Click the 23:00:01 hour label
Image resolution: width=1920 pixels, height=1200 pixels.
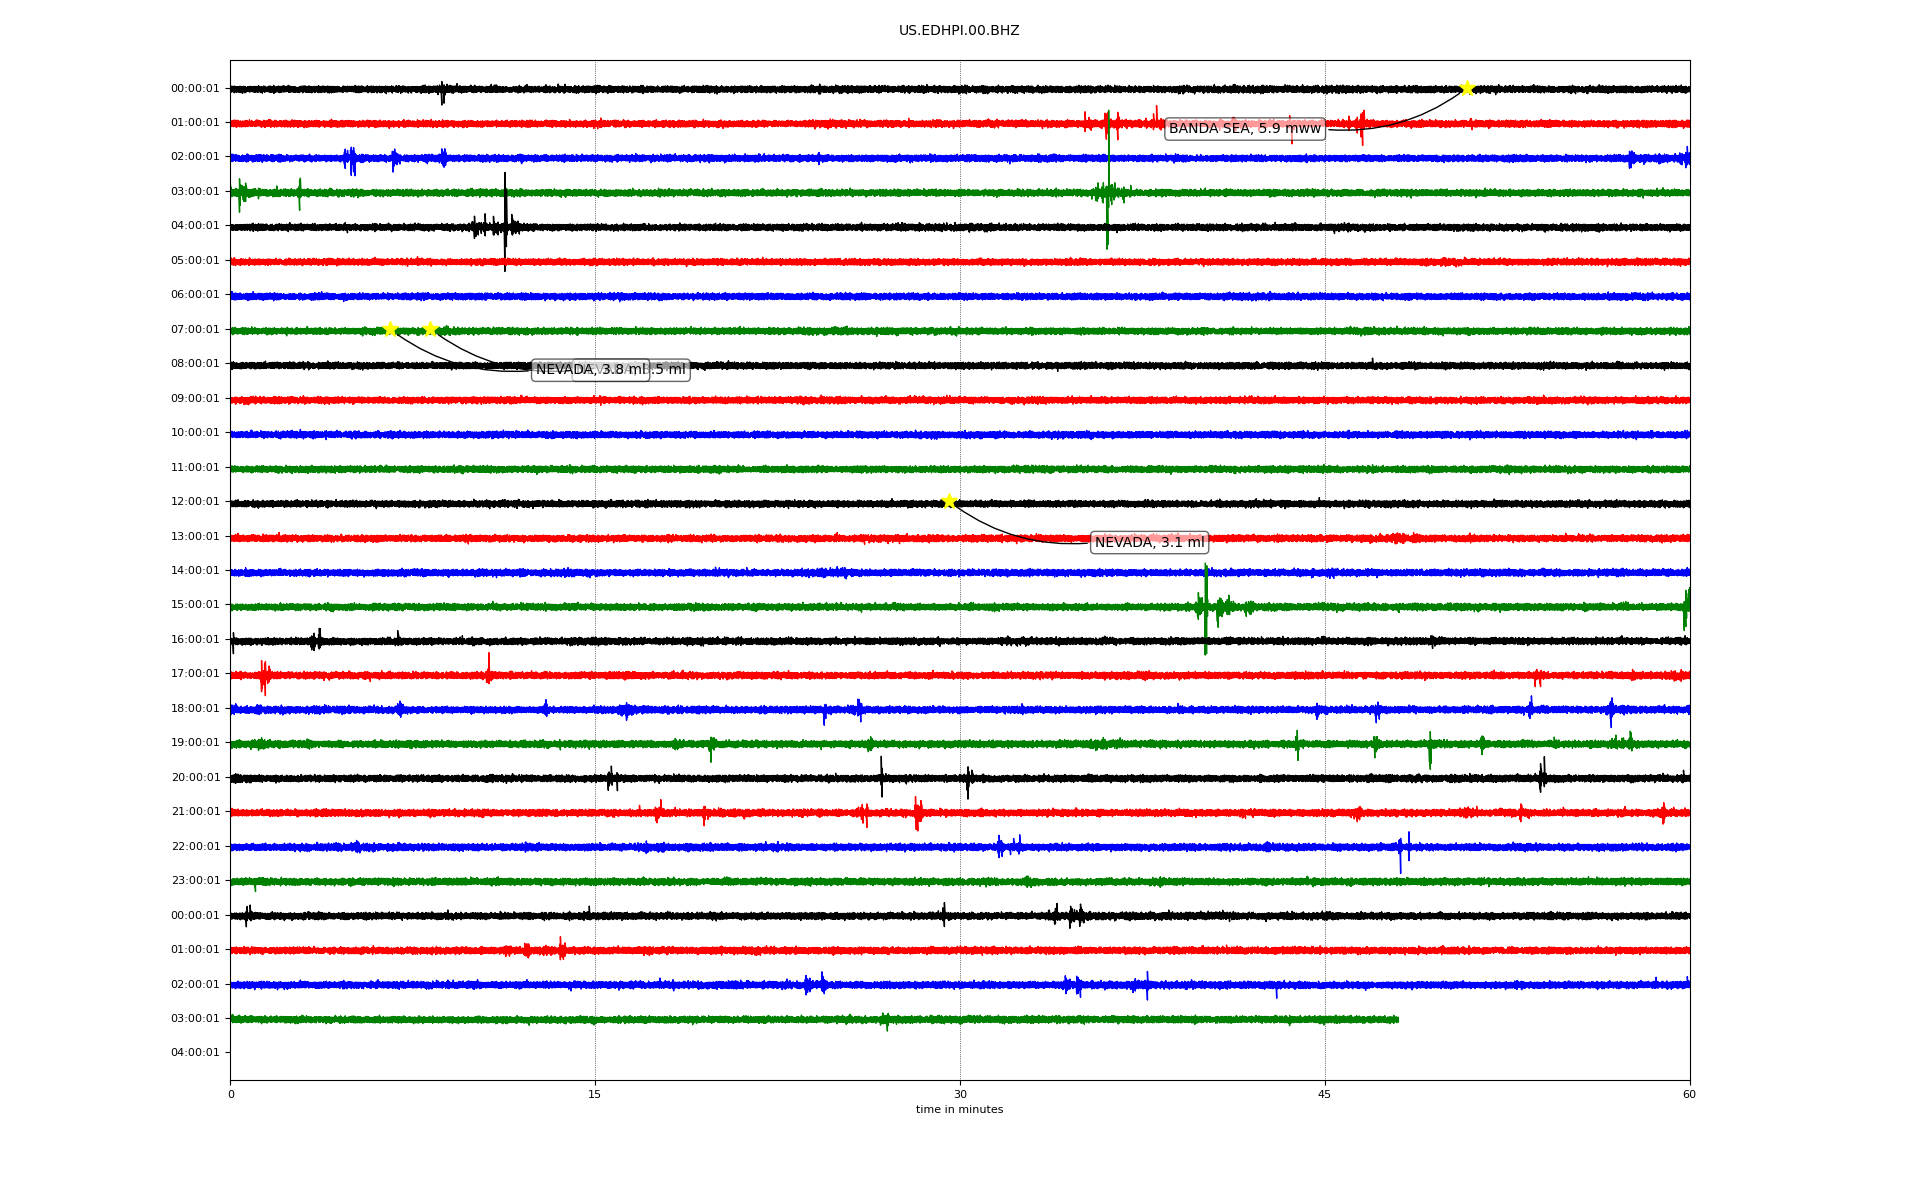point(195,881)
